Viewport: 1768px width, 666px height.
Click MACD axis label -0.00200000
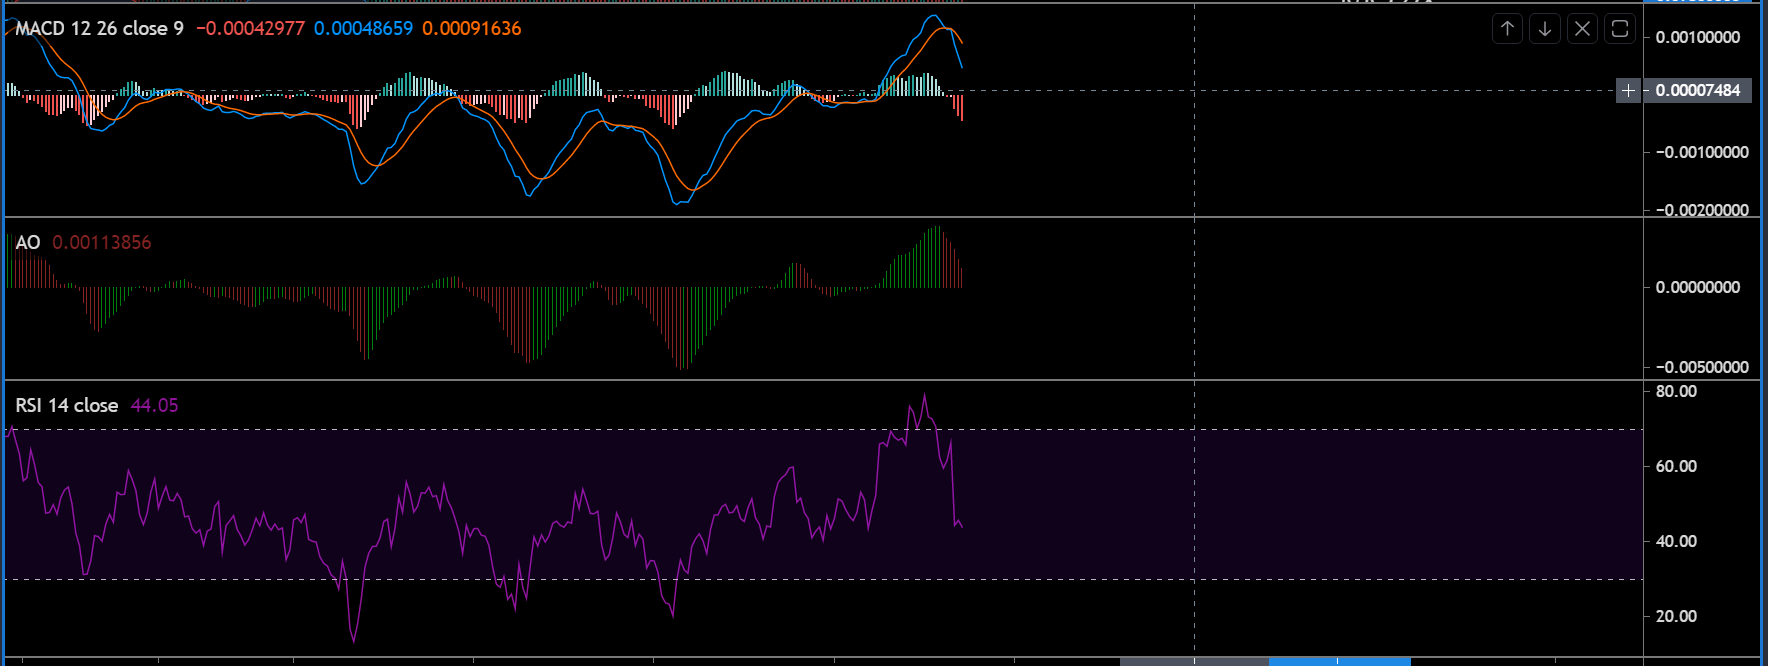point(1702,210)
